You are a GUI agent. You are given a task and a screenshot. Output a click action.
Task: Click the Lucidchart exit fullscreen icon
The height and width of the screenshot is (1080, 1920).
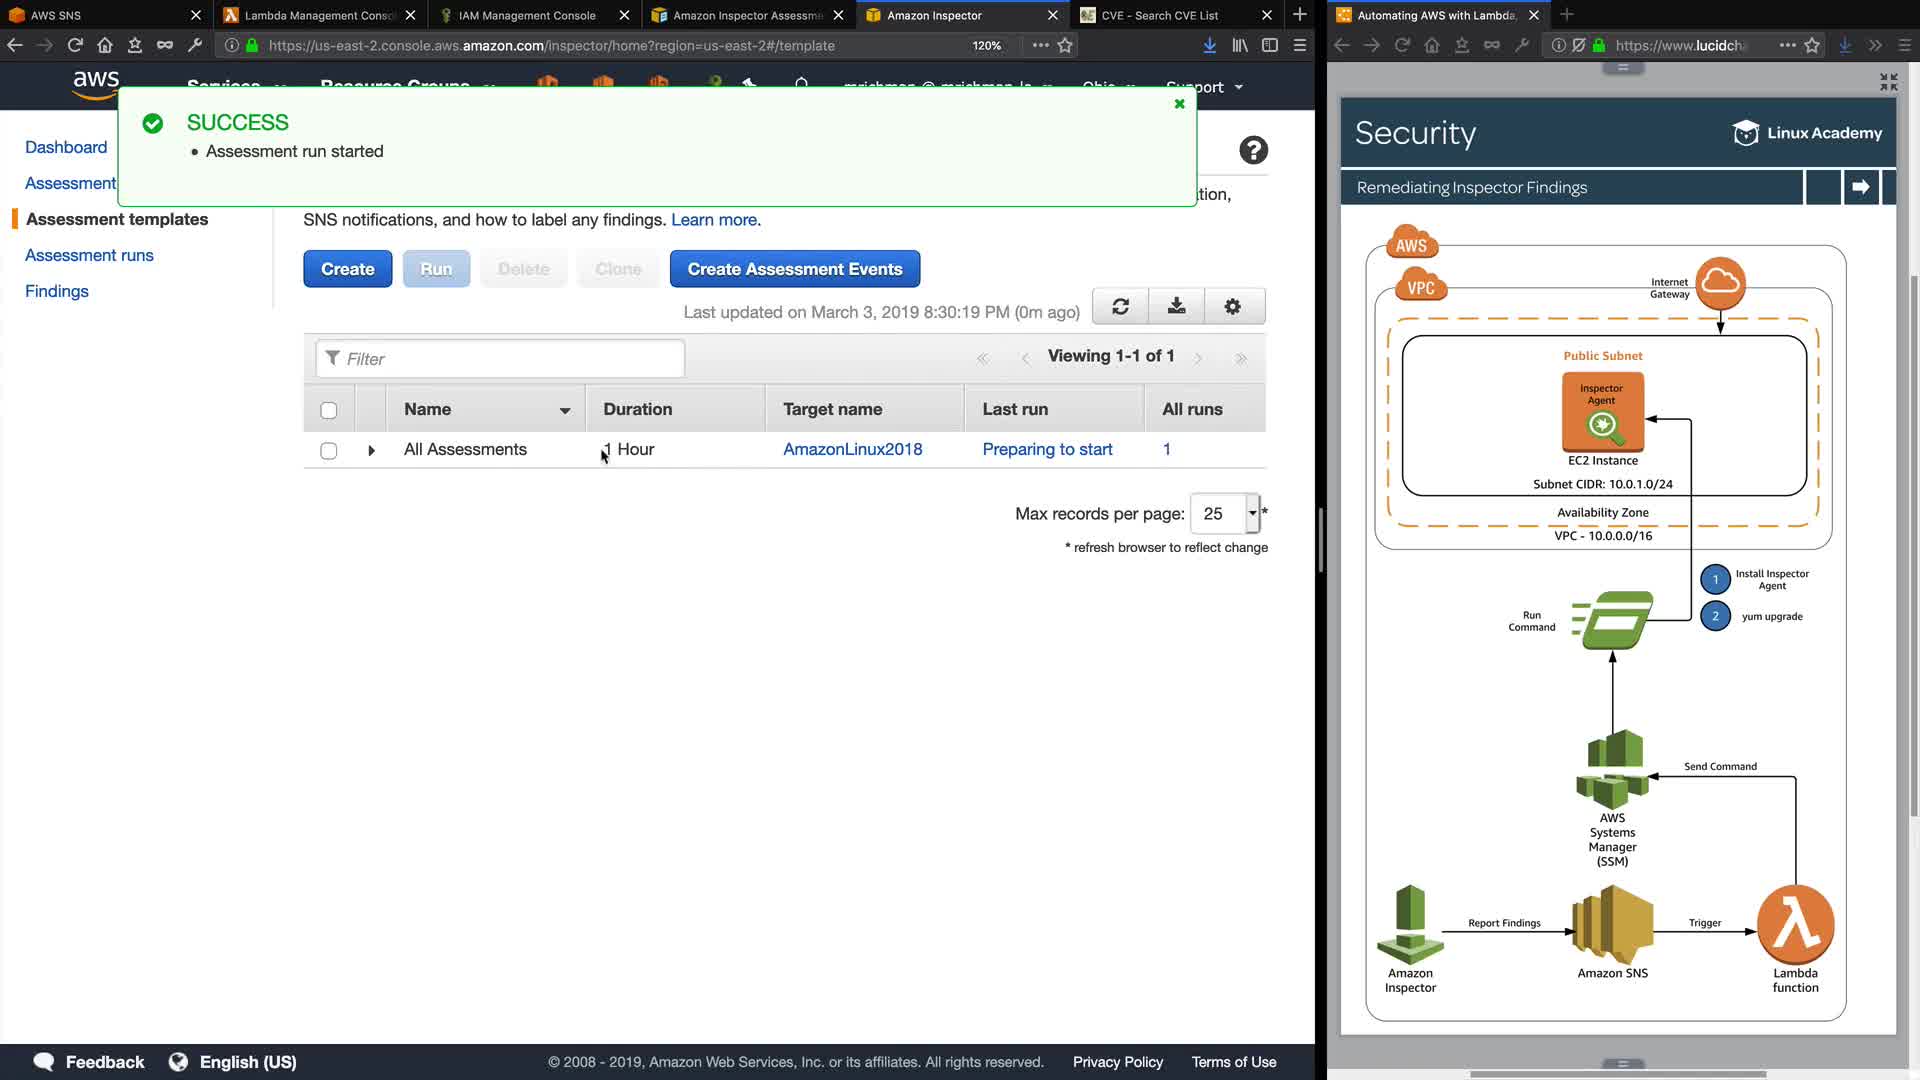coord(1888,82)
